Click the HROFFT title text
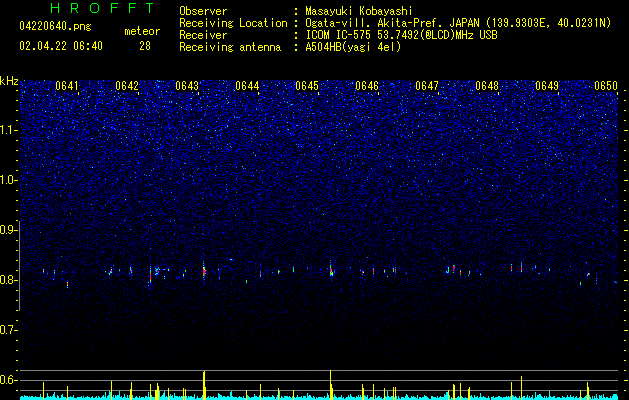The width and height of the screenshot is (629, 400). 103,8
